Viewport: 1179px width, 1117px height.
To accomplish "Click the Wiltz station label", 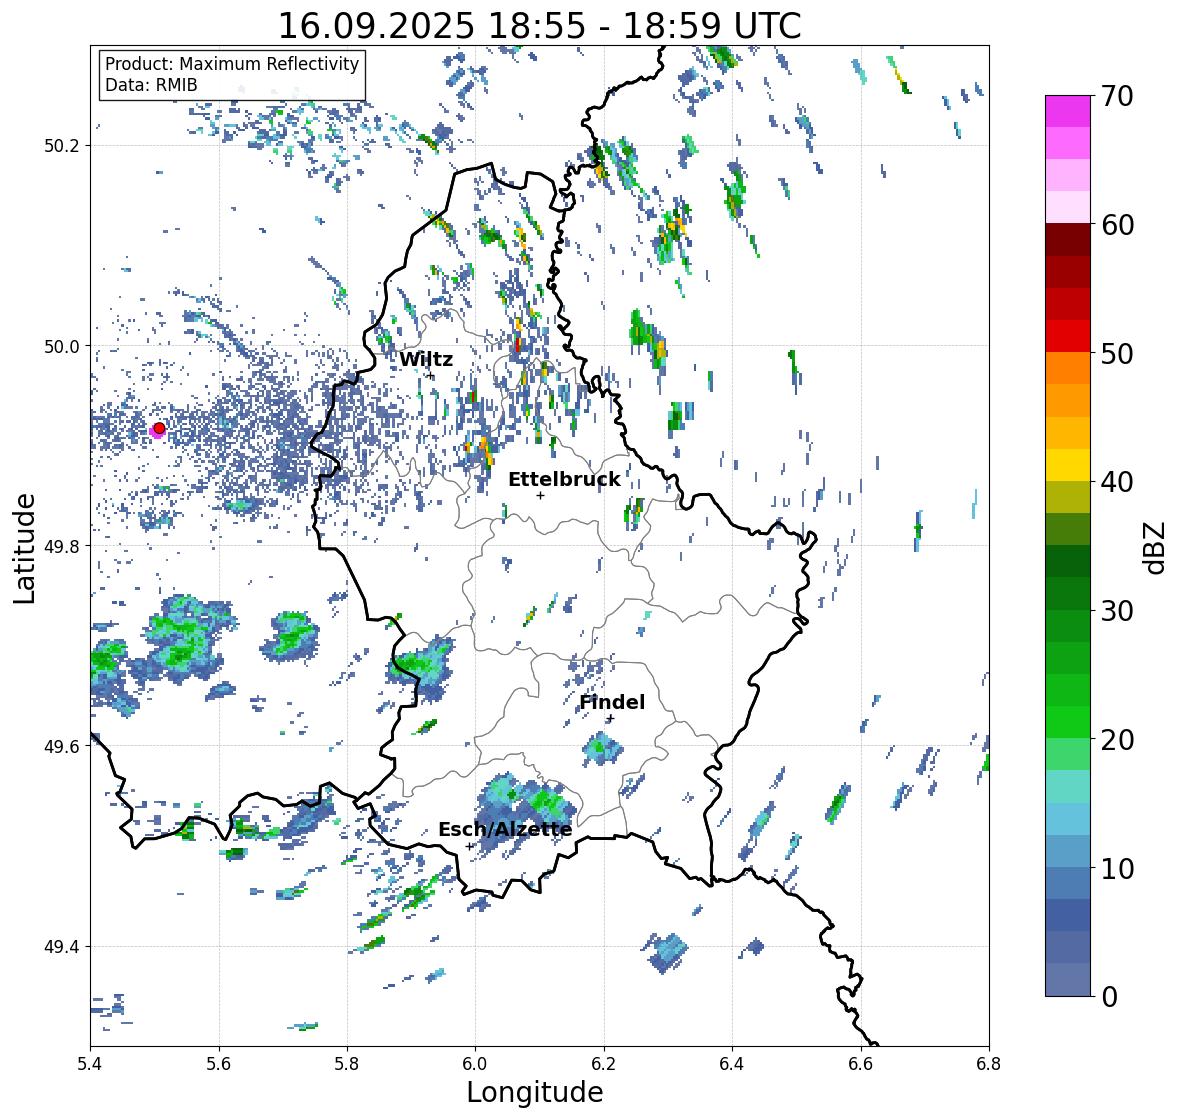I will tap(426, 359).
